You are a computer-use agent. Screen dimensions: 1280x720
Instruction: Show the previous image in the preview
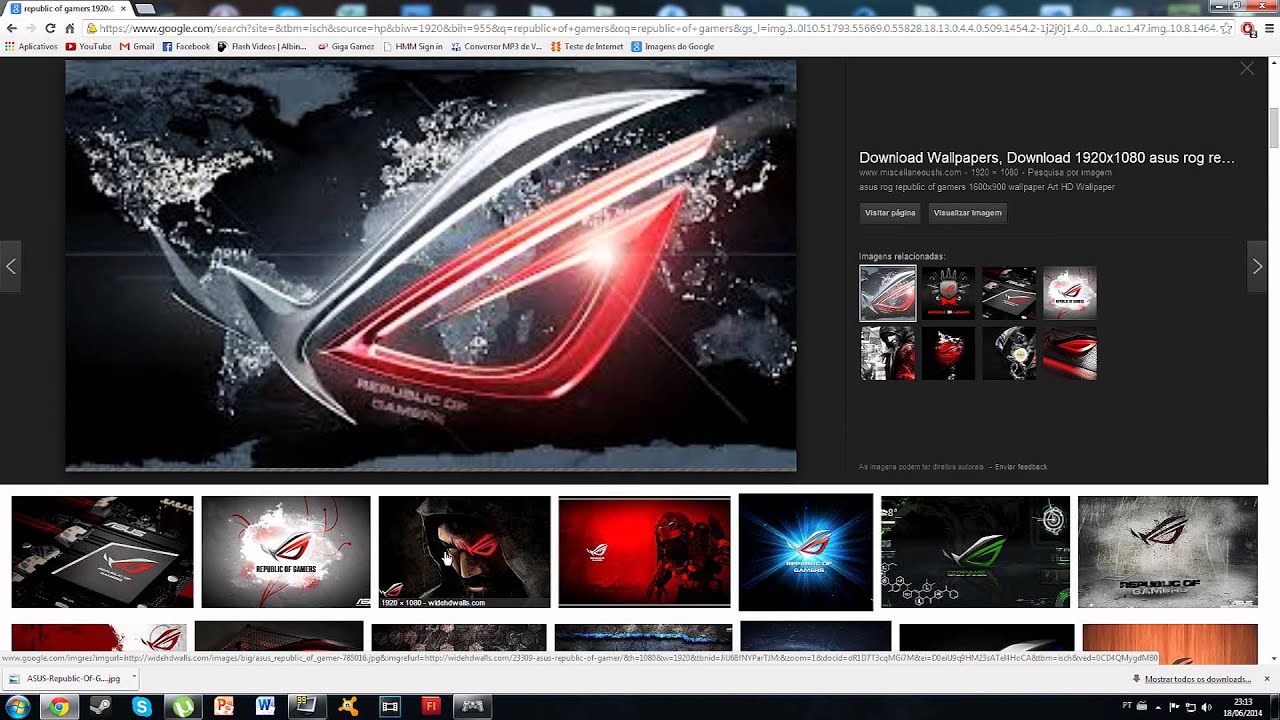[x=11, y=266]
